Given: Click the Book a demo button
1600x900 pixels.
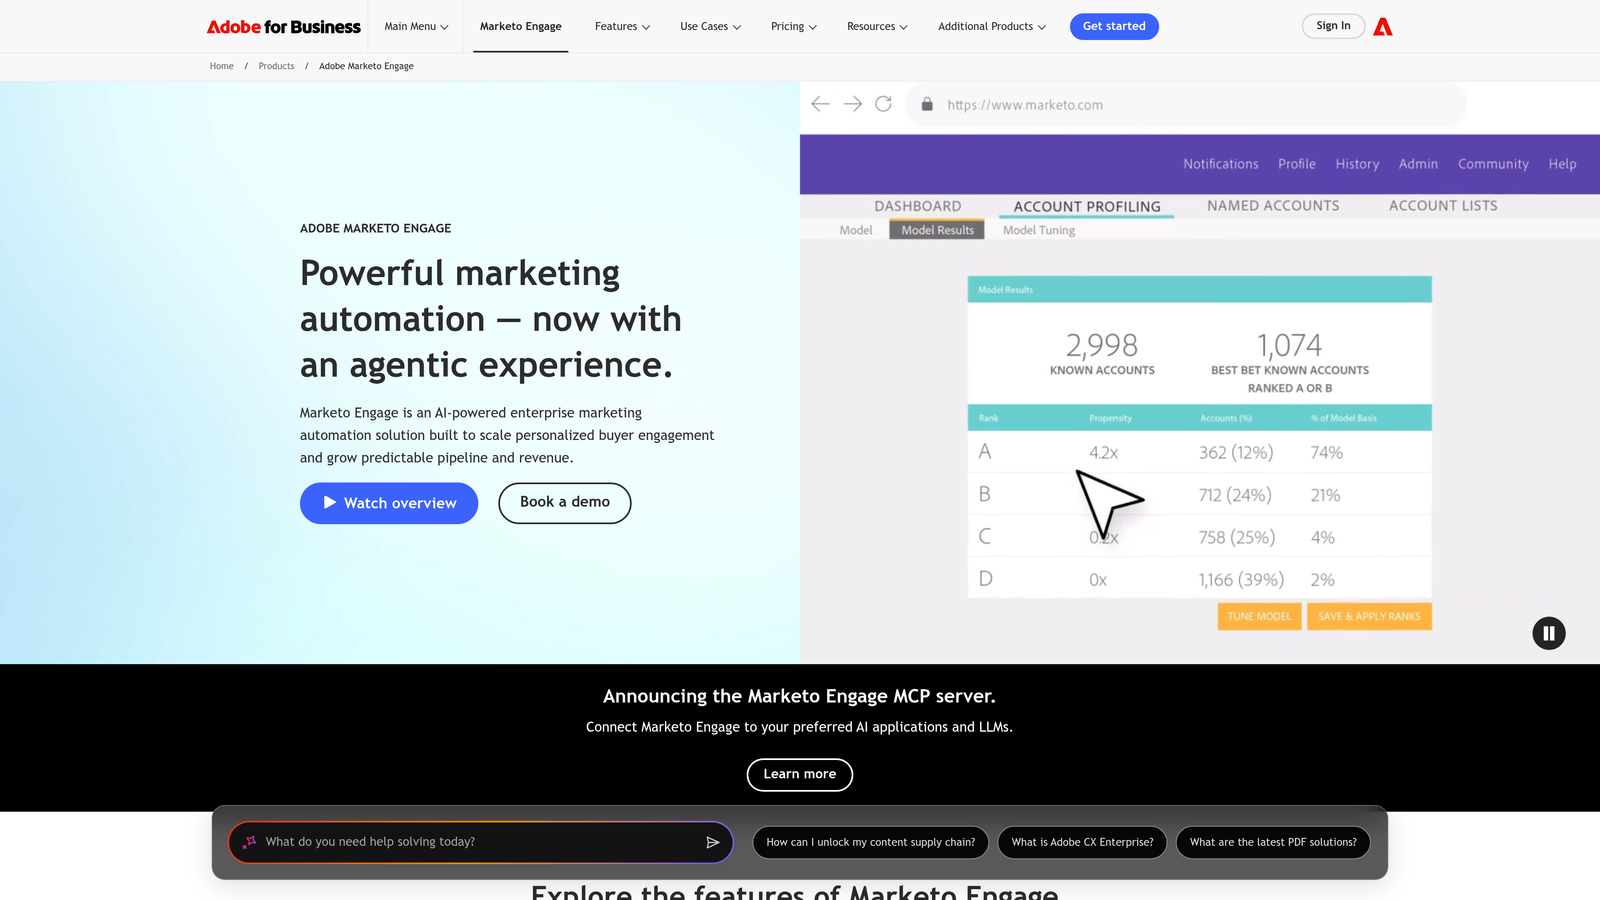Looking at the screenshot, I should tap(565, 503).
